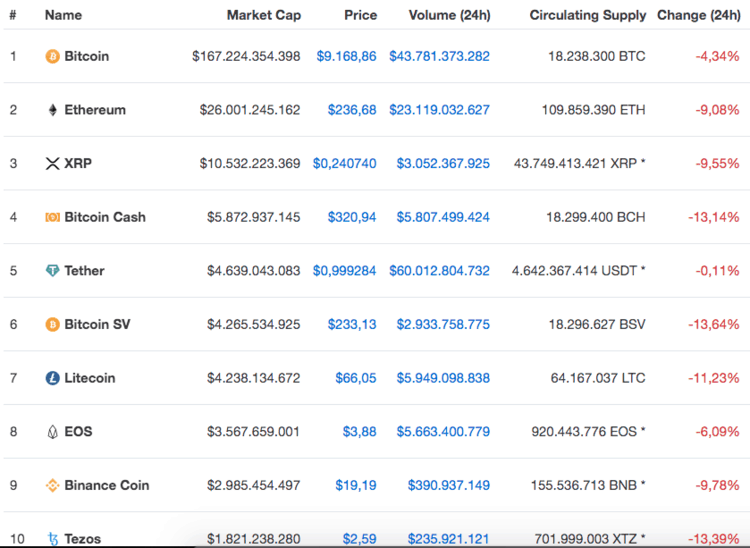The width and height of the screenshot is (750, 548).
Task: Click XRP price $0,240740
Action: 344,164
